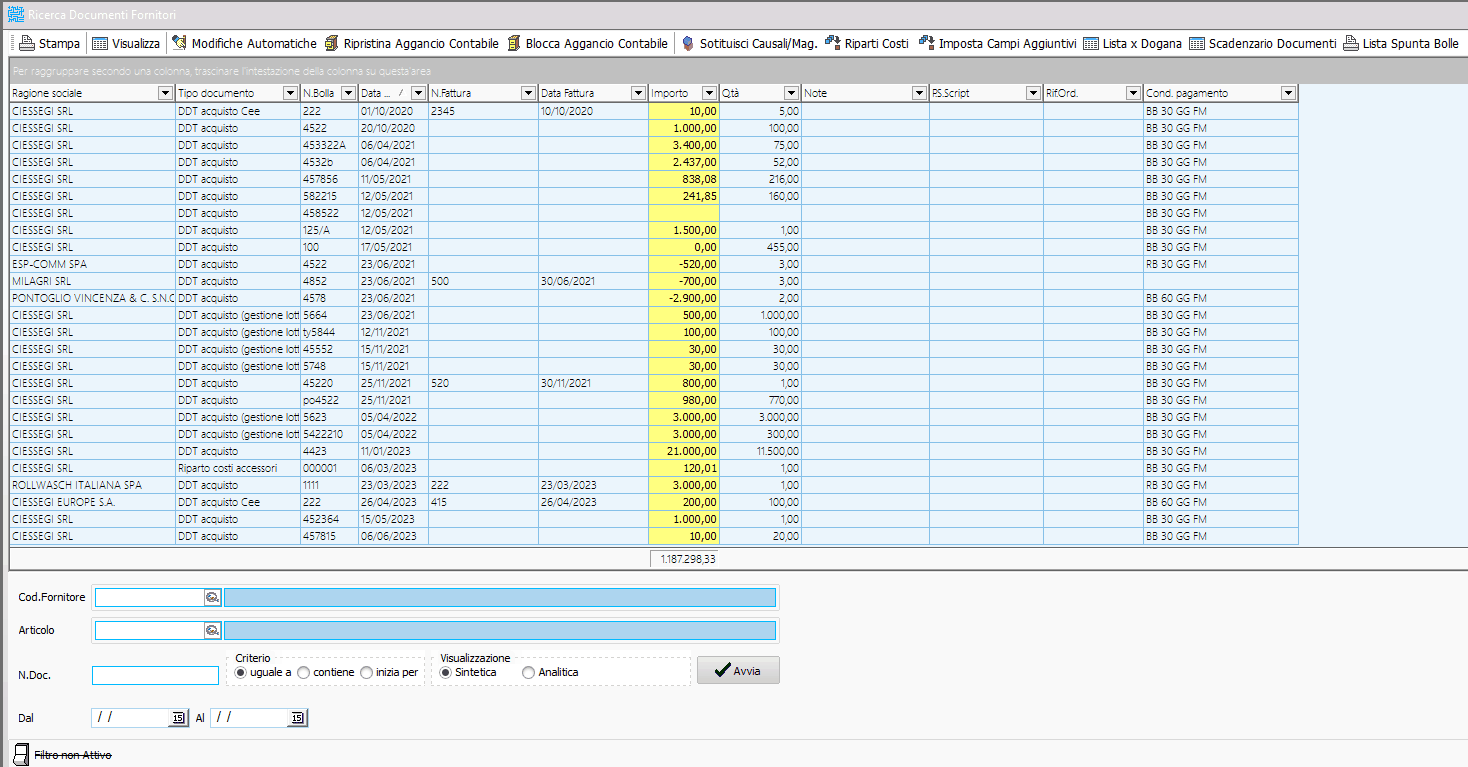1468x767 pixels.
Task: Click the Riparto costi accessori cell
Action: pos(238,468)
